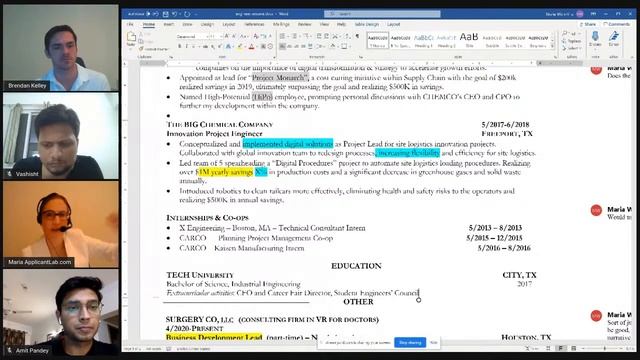Click the highlighted 'Business Development Lead' text
Screen dimensions: 640x360
pyautogui.click(x=214, y=337)
